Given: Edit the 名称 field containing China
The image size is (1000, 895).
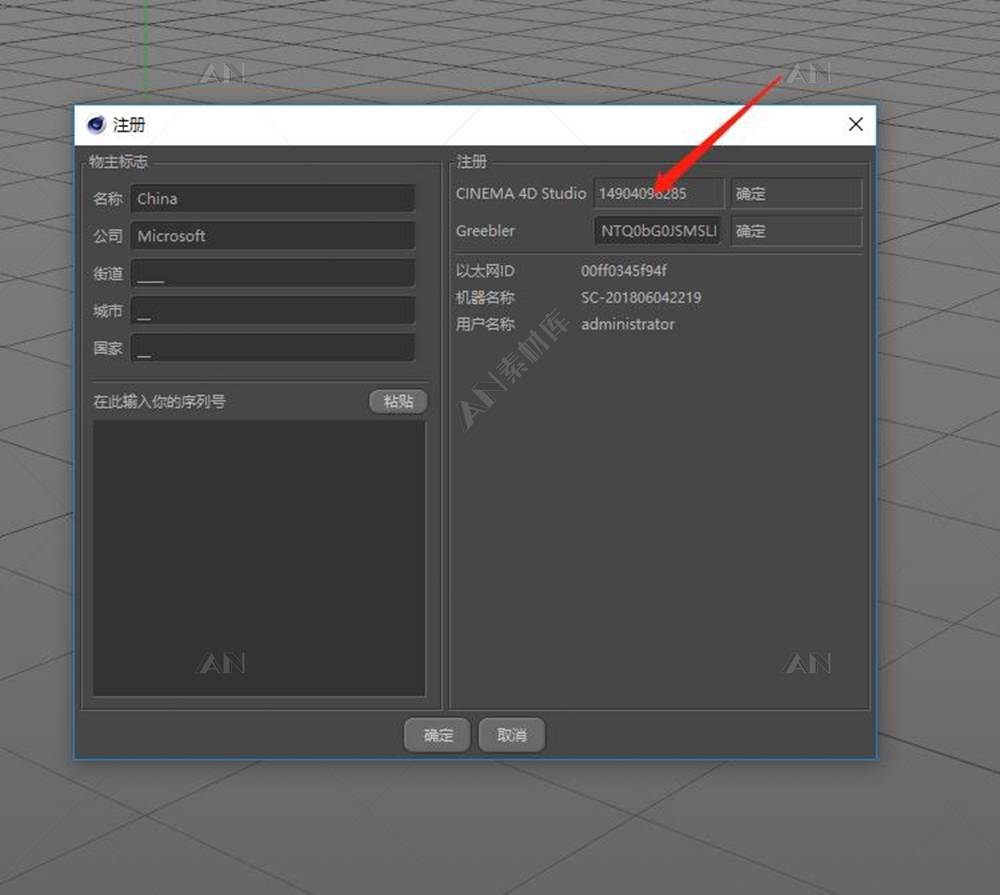Looking at the screenshot, I should [x=273, y=198].
